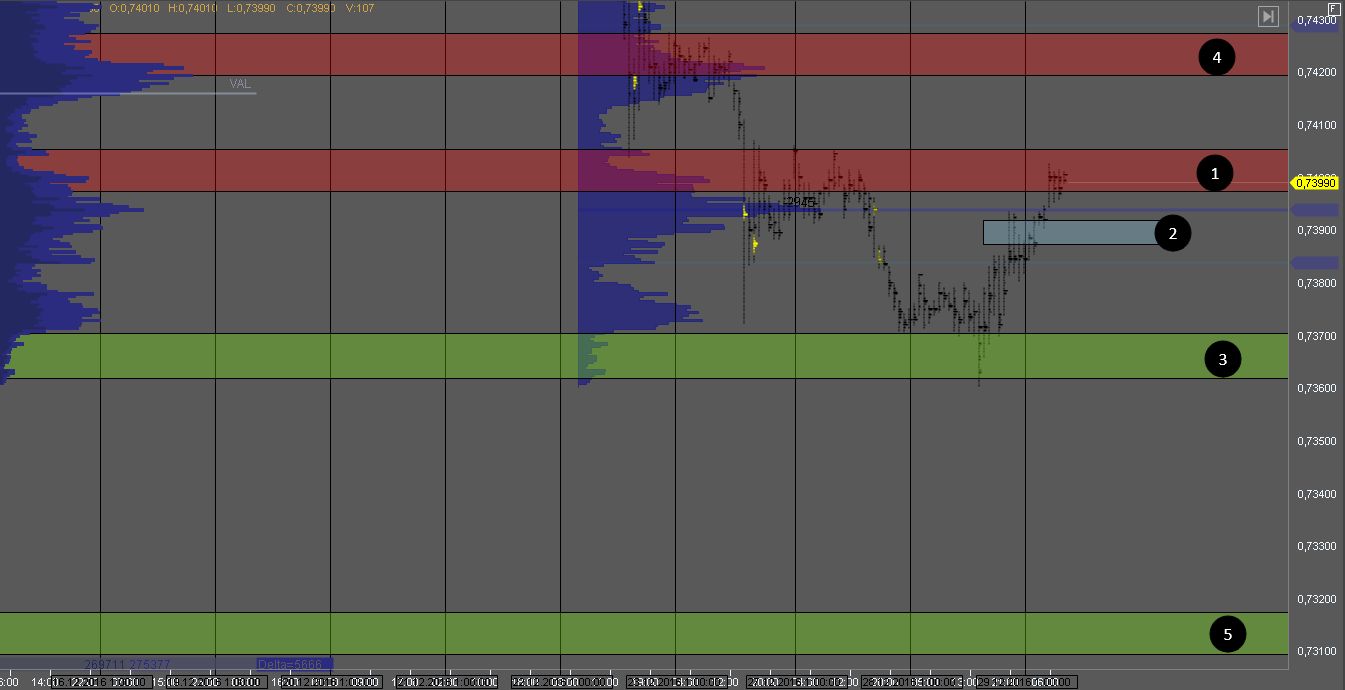1345x690 pixels.
Task: Click the black circle marker numbered 2
Action: (1173, 234)
